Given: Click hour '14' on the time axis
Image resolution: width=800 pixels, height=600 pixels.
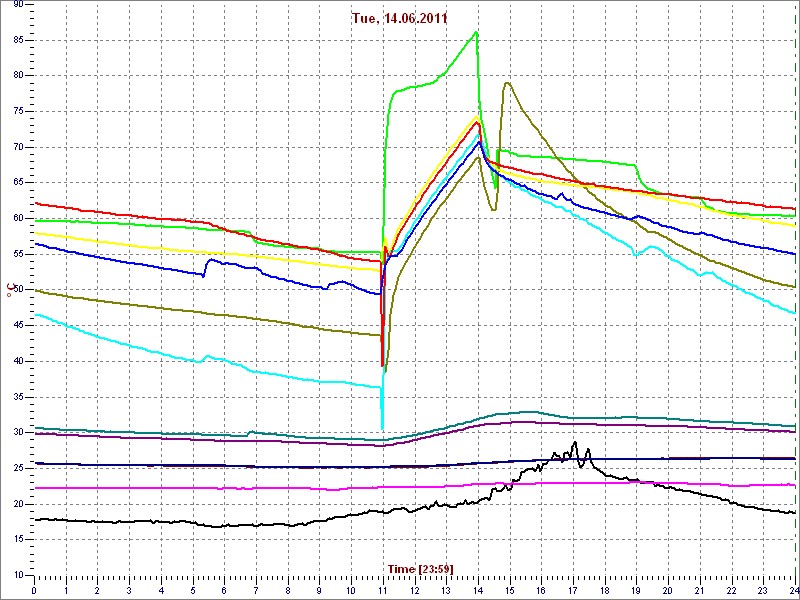Looking at the screenshot, I should pos(478,589).
